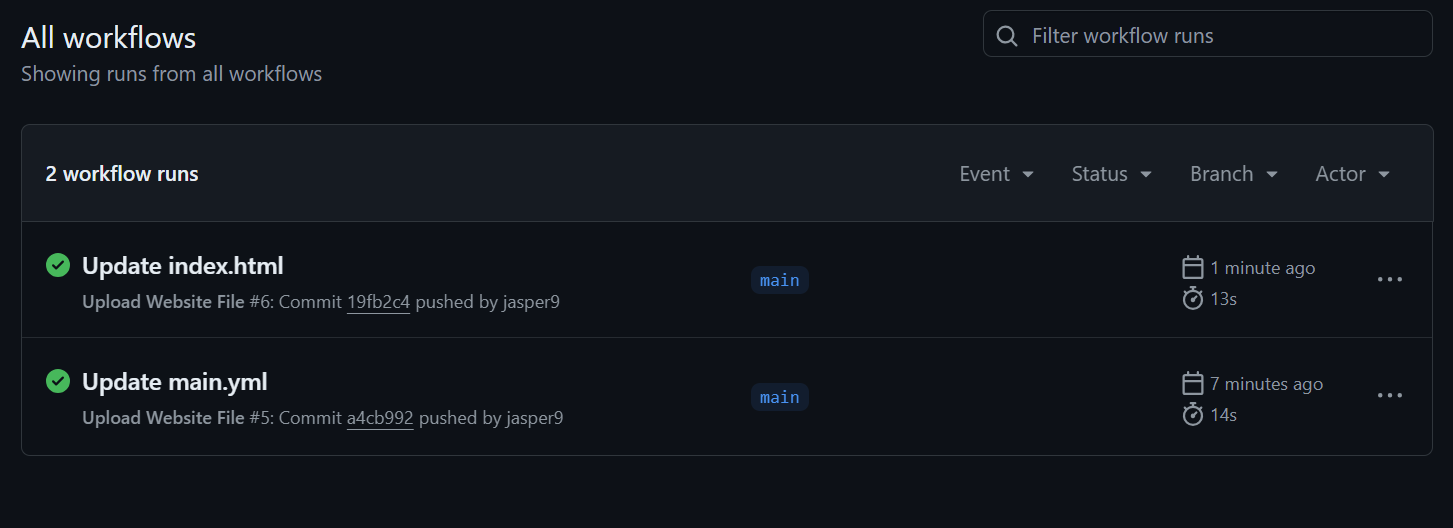Image resolution: width=1453 pixels, height=528 pixels.
Task: Open commit a4cb992 link
Action: point(380,417)
